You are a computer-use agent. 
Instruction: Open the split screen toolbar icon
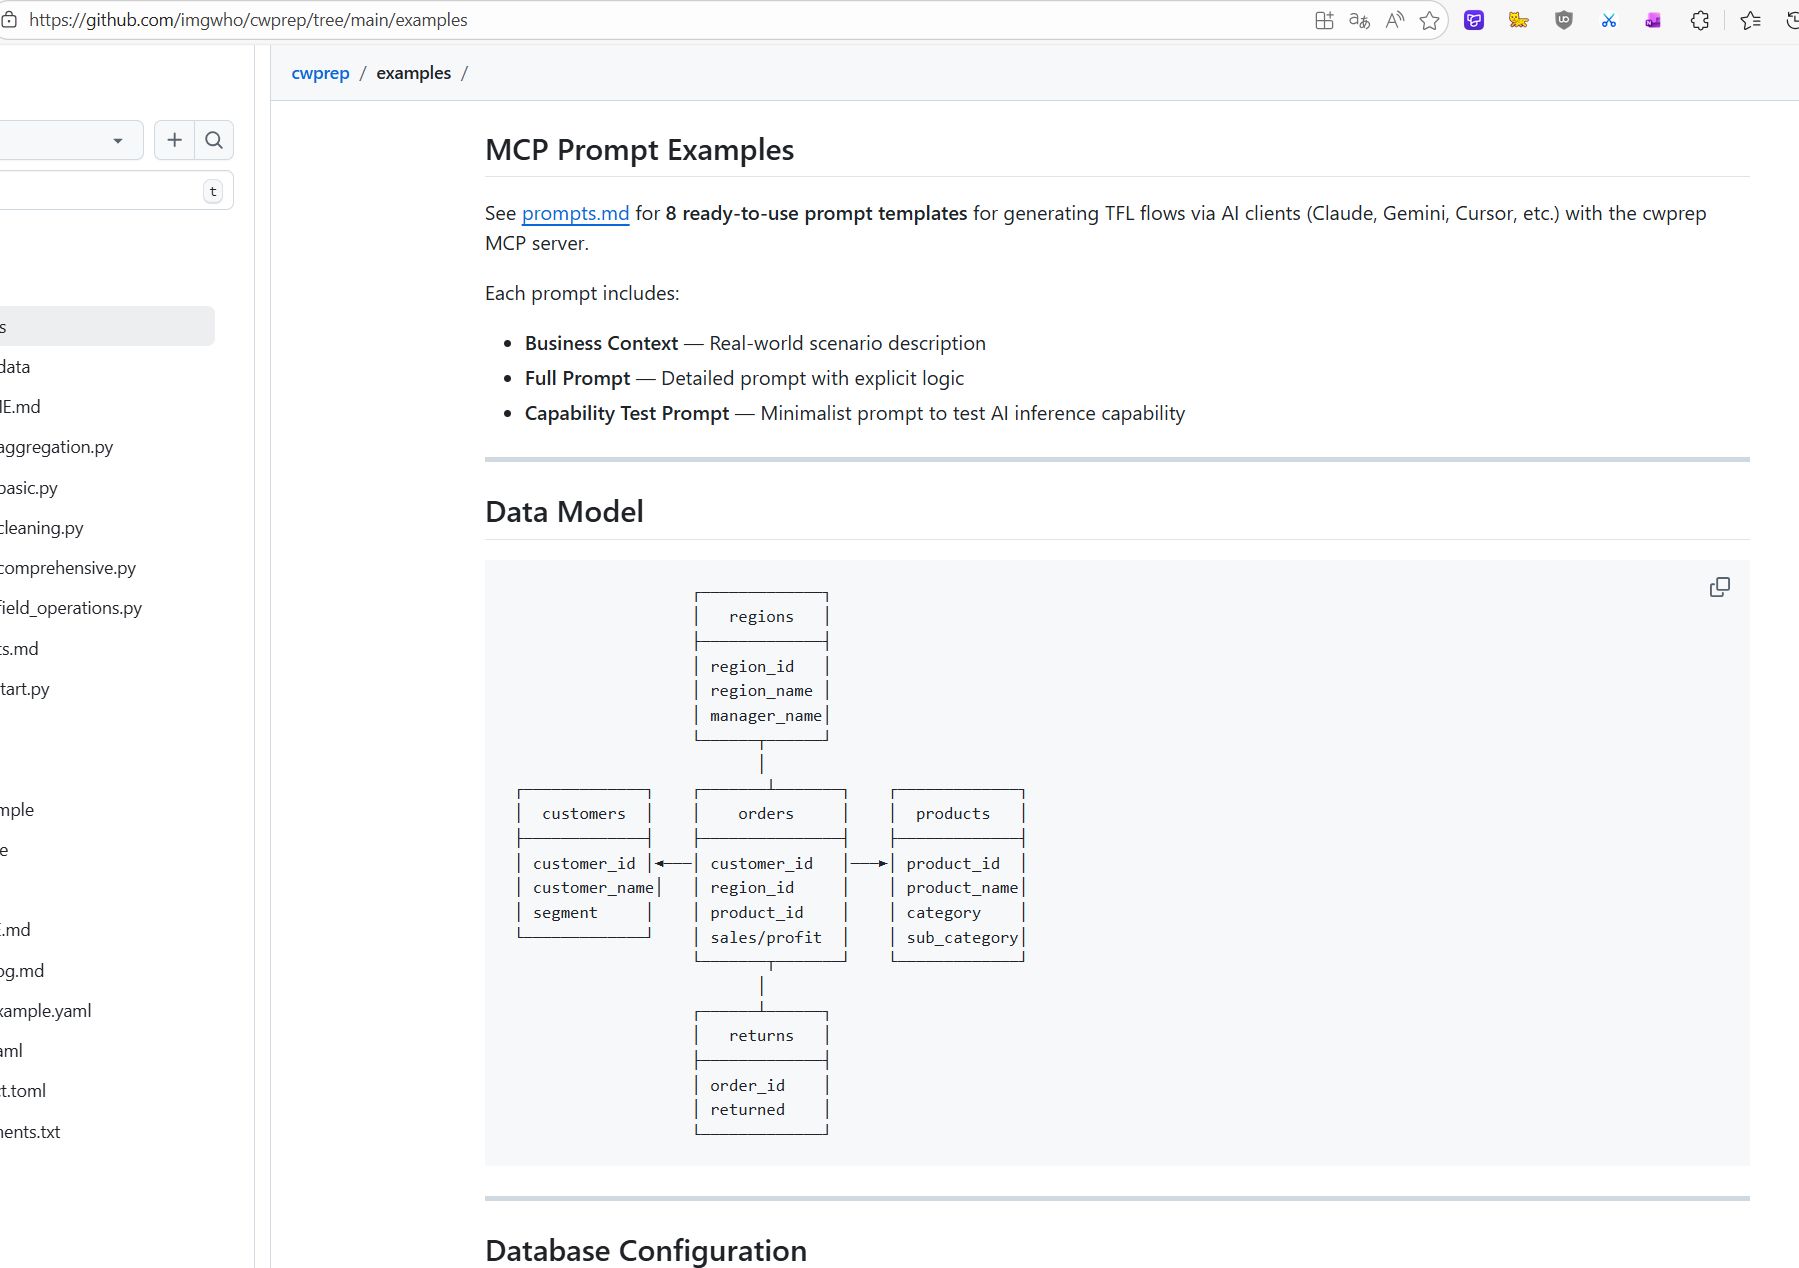[x=1324, y=20]
